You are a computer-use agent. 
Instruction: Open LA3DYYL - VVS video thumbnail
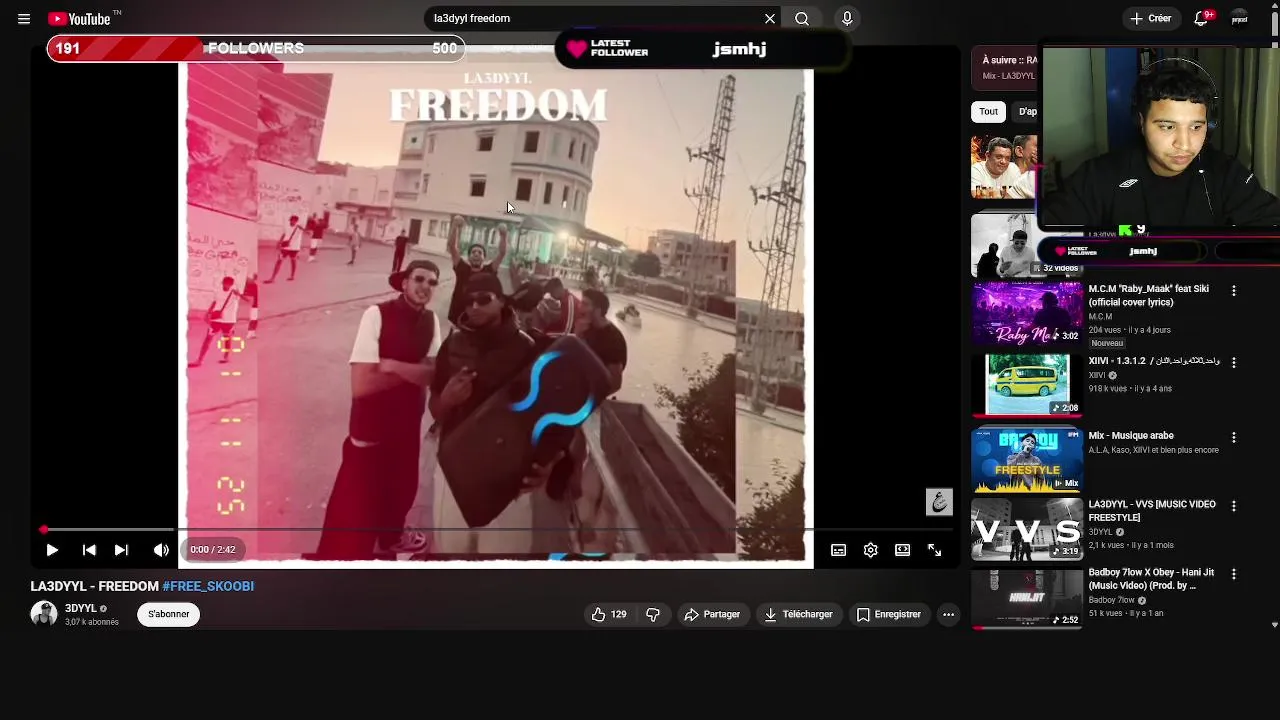[x=1027, y=528]
